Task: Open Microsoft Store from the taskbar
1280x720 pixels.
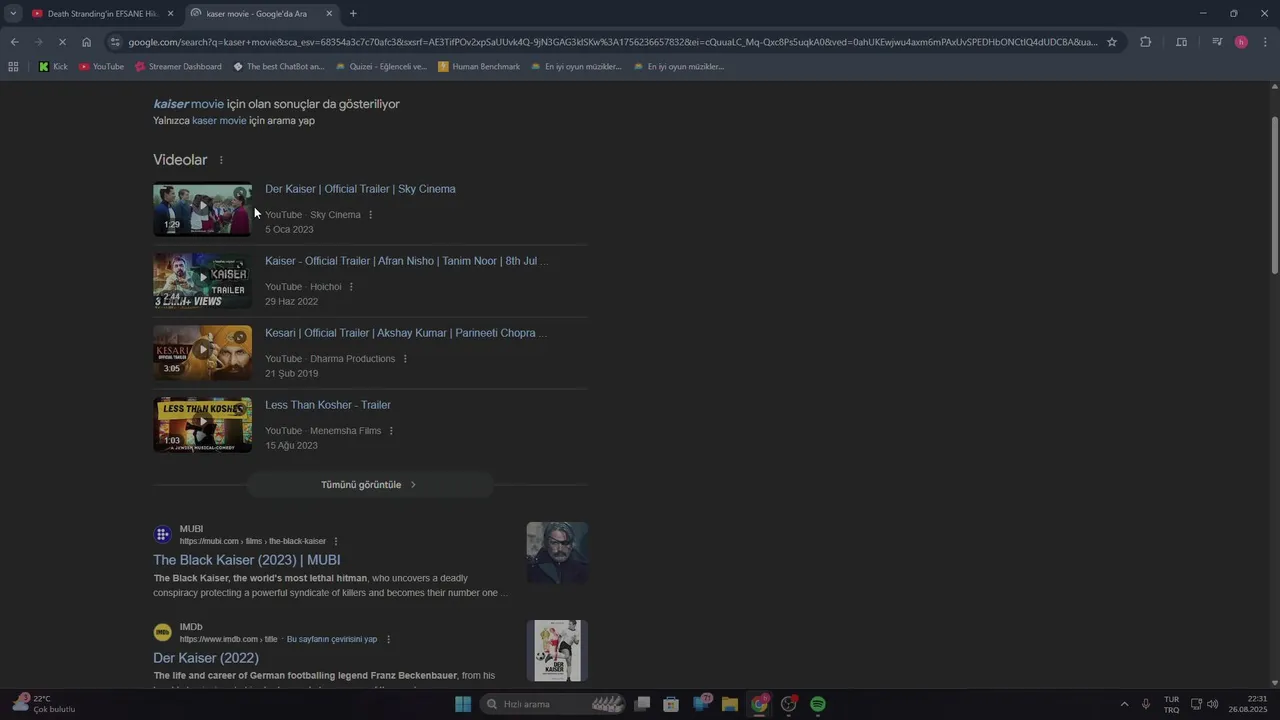Action: (x=671, y=704)
